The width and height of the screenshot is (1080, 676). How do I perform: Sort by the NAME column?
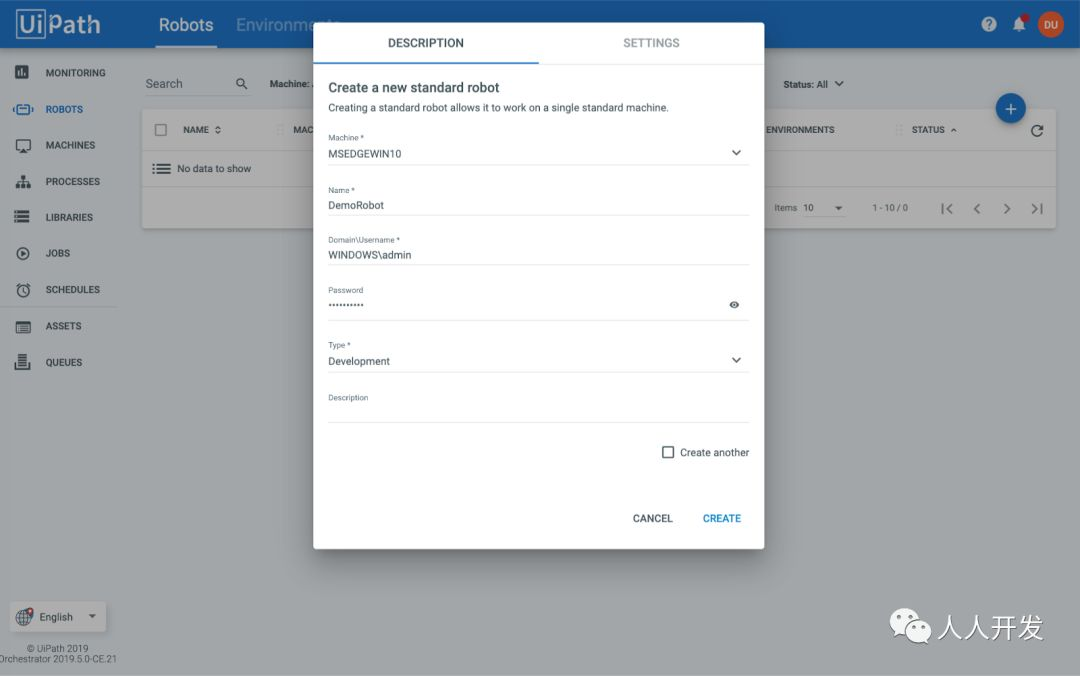coord(202,130)
